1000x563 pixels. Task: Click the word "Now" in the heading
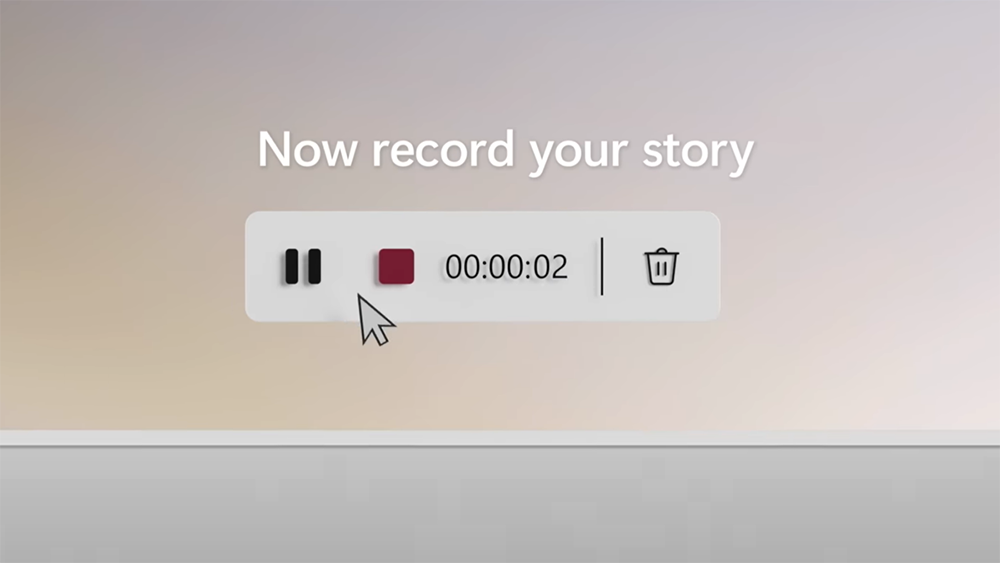(x=307, y=150)
